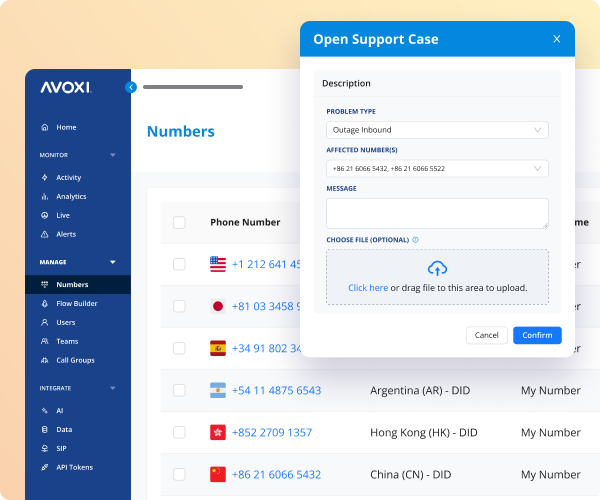Click the AVOXI logo

tap(66, 88)
